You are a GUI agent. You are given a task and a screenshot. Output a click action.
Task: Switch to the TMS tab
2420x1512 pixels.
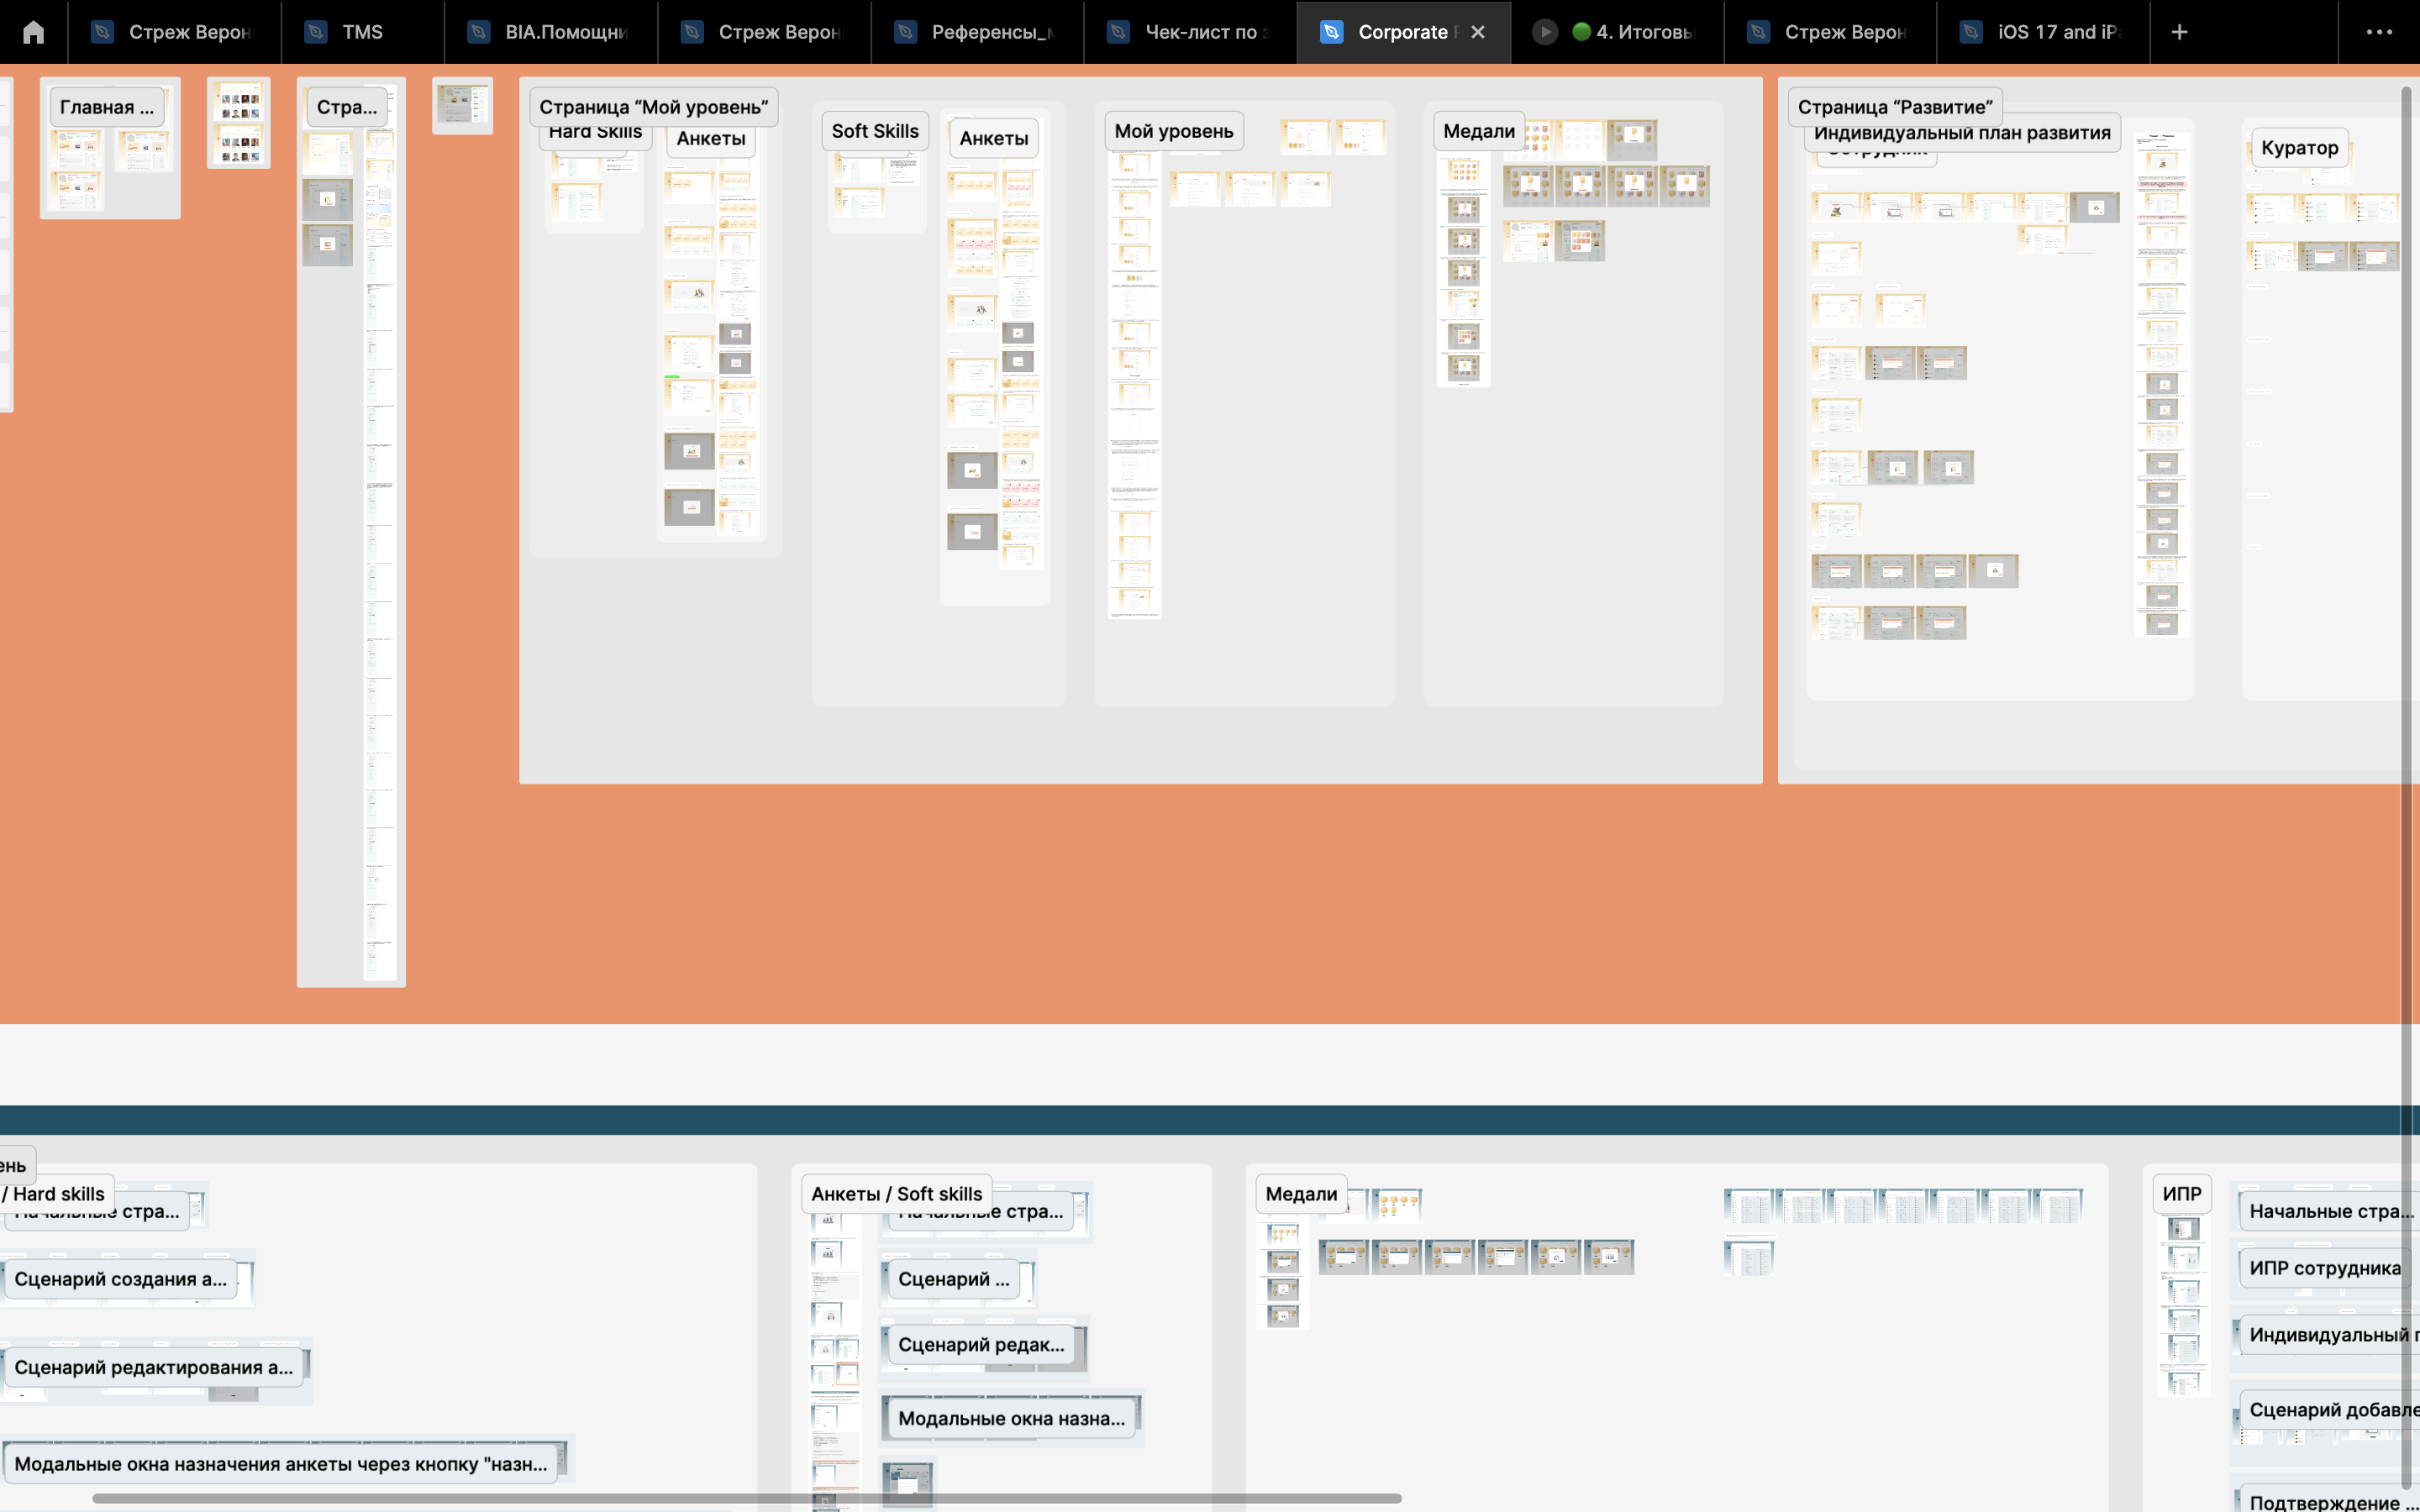(x=361, y=32)
